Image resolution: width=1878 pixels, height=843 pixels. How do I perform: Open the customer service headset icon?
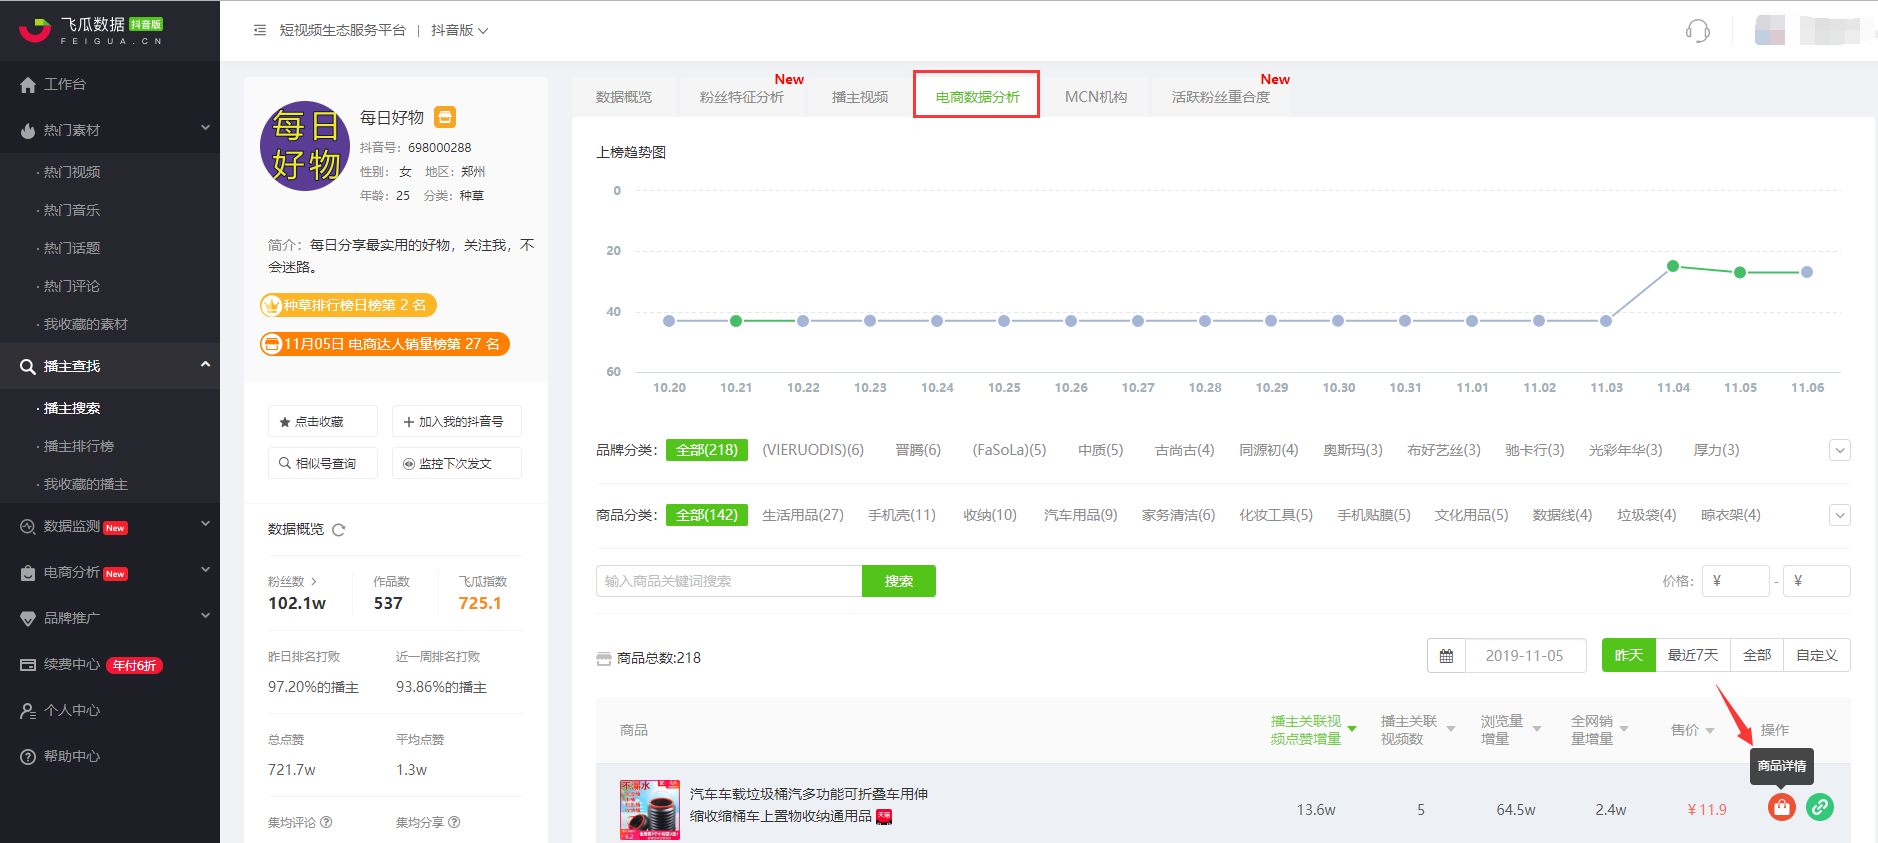tap(1697, 31)
